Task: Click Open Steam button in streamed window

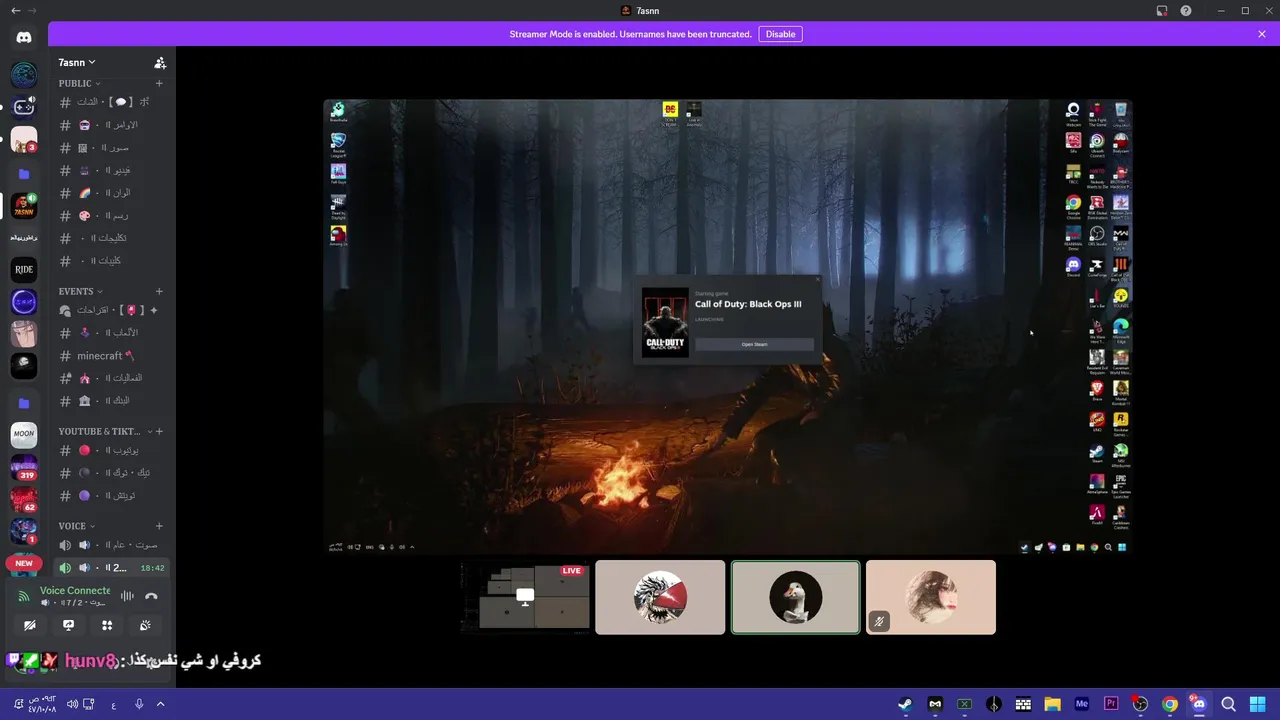Action: coord(754,344)
